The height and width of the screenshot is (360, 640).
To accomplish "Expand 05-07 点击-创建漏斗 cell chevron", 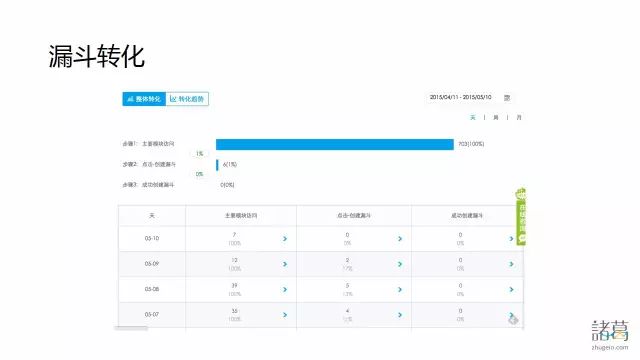I will point(400,315).
